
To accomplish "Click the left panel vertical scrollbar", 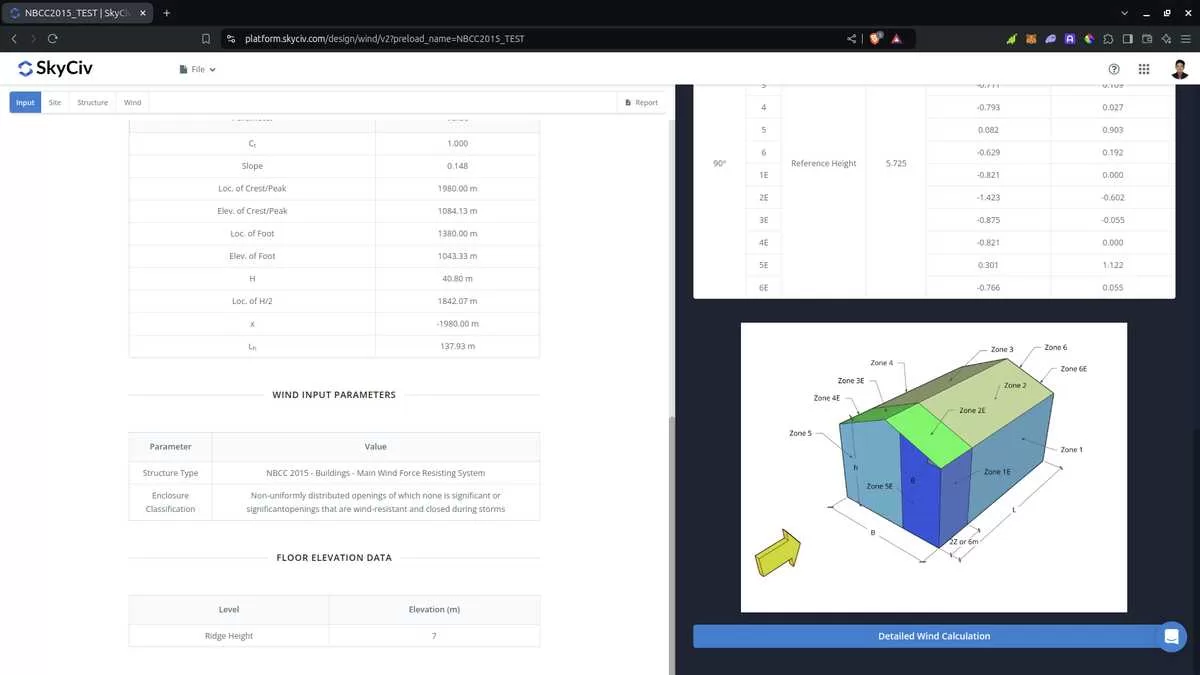I will [672, 500].
